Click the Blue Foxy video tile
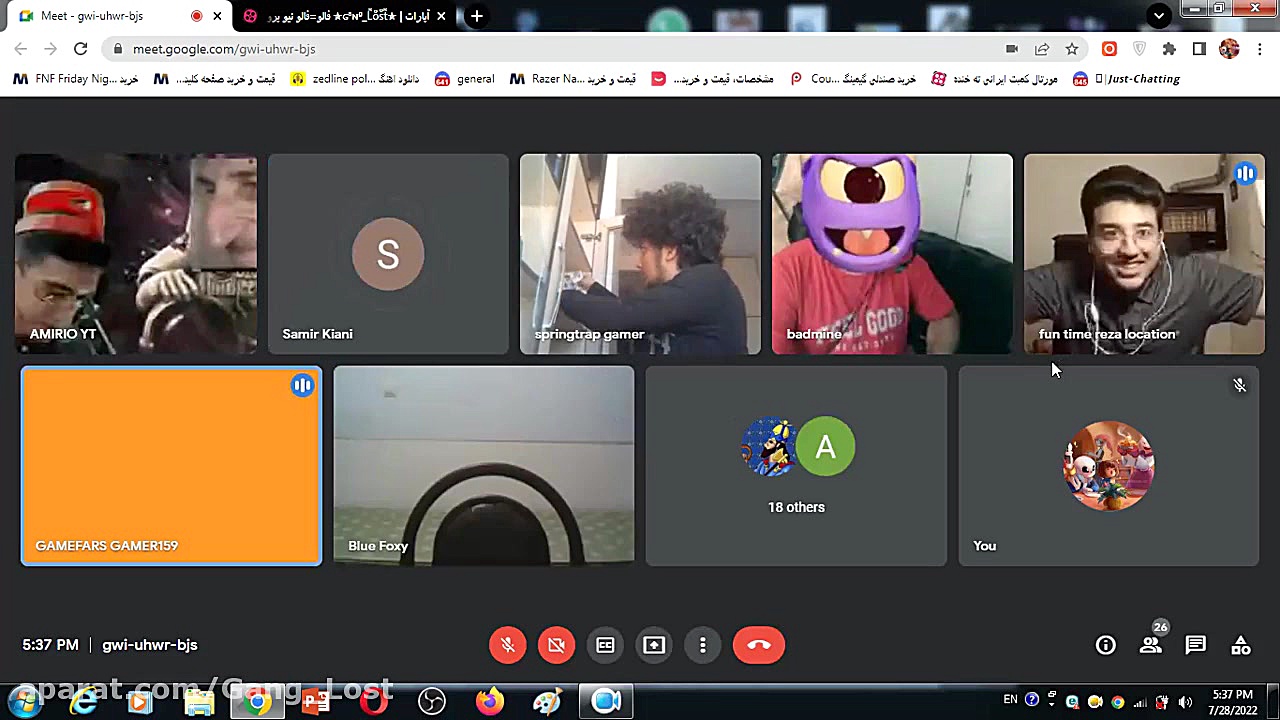This screenshot has width=1280, height=720. pyautogui.click(x=484, y=466)
